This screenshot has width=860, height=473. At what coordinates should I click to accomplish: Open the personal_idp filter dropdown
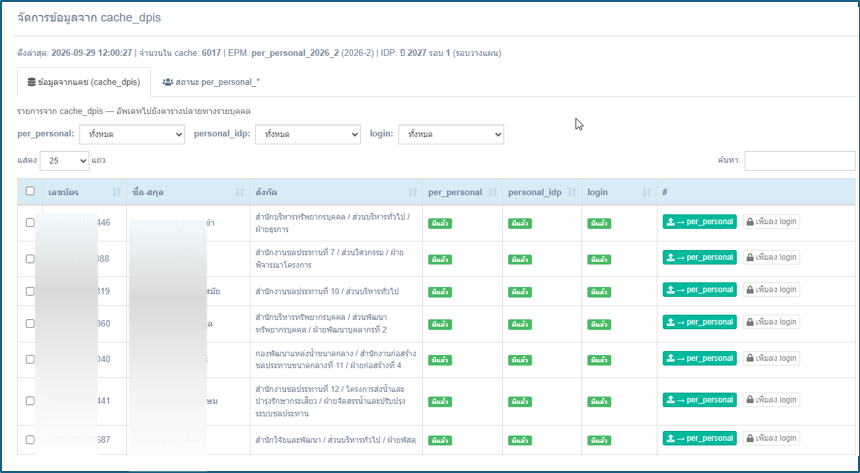pos(308,134)
